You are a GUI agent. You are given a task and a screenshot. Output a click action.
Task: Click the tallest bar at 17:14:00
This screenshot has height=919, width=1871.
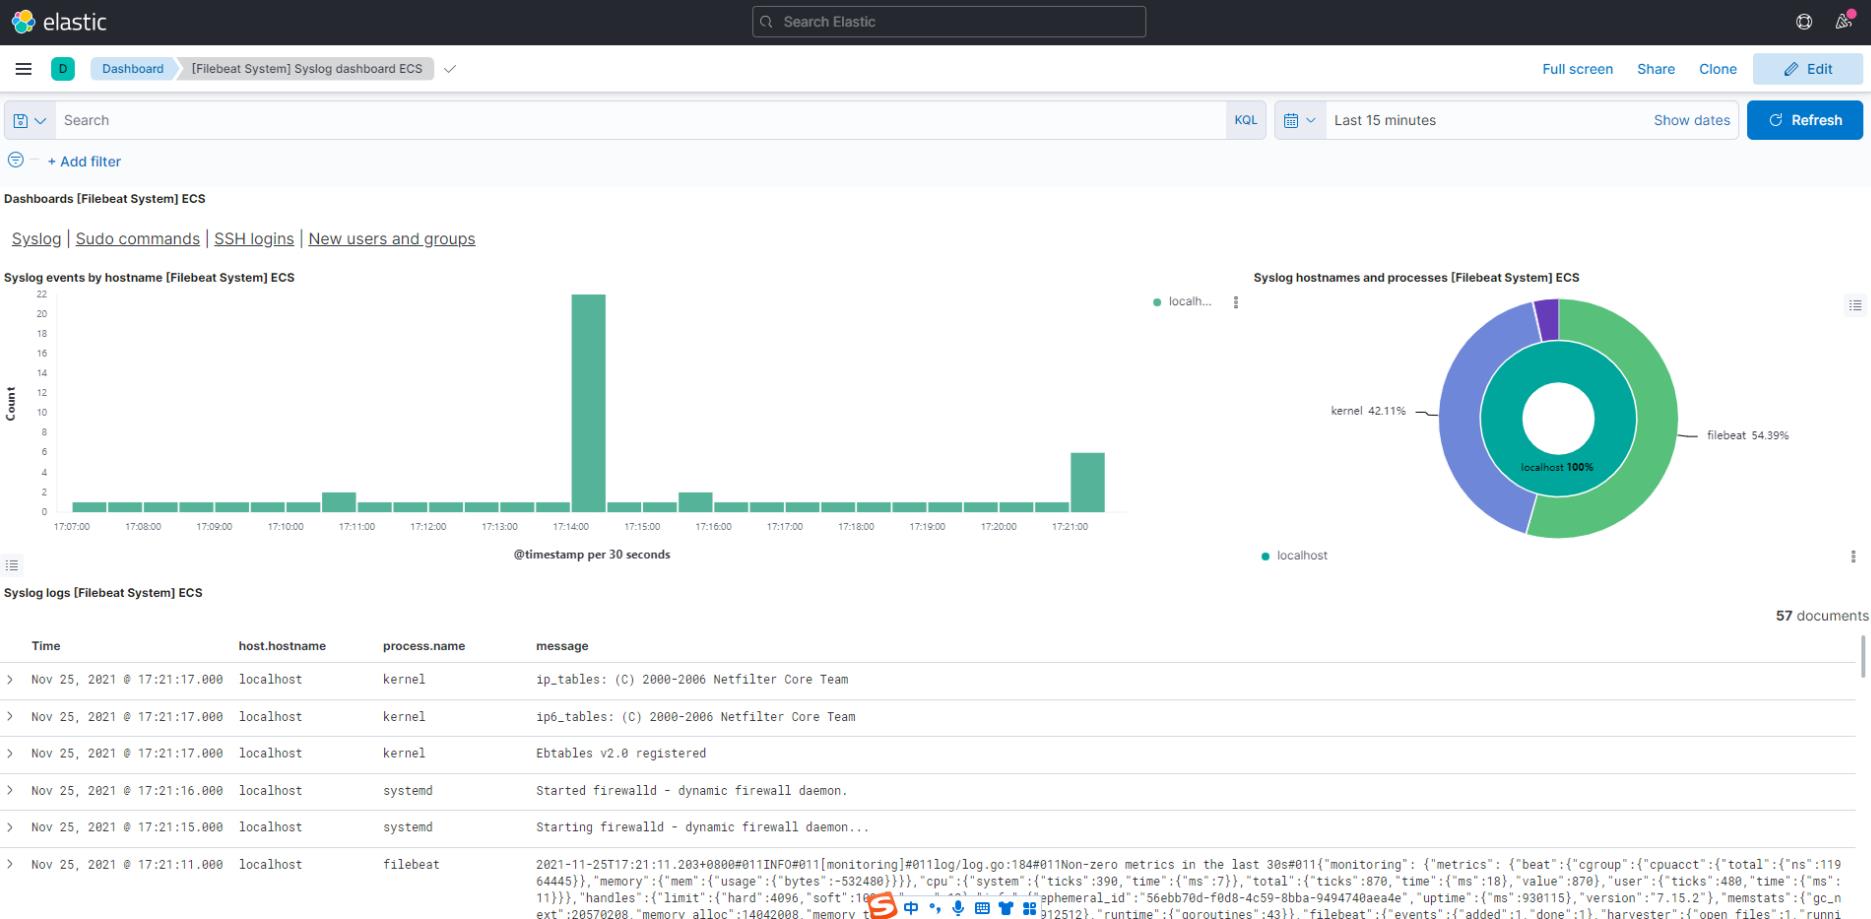click(588, 403)
